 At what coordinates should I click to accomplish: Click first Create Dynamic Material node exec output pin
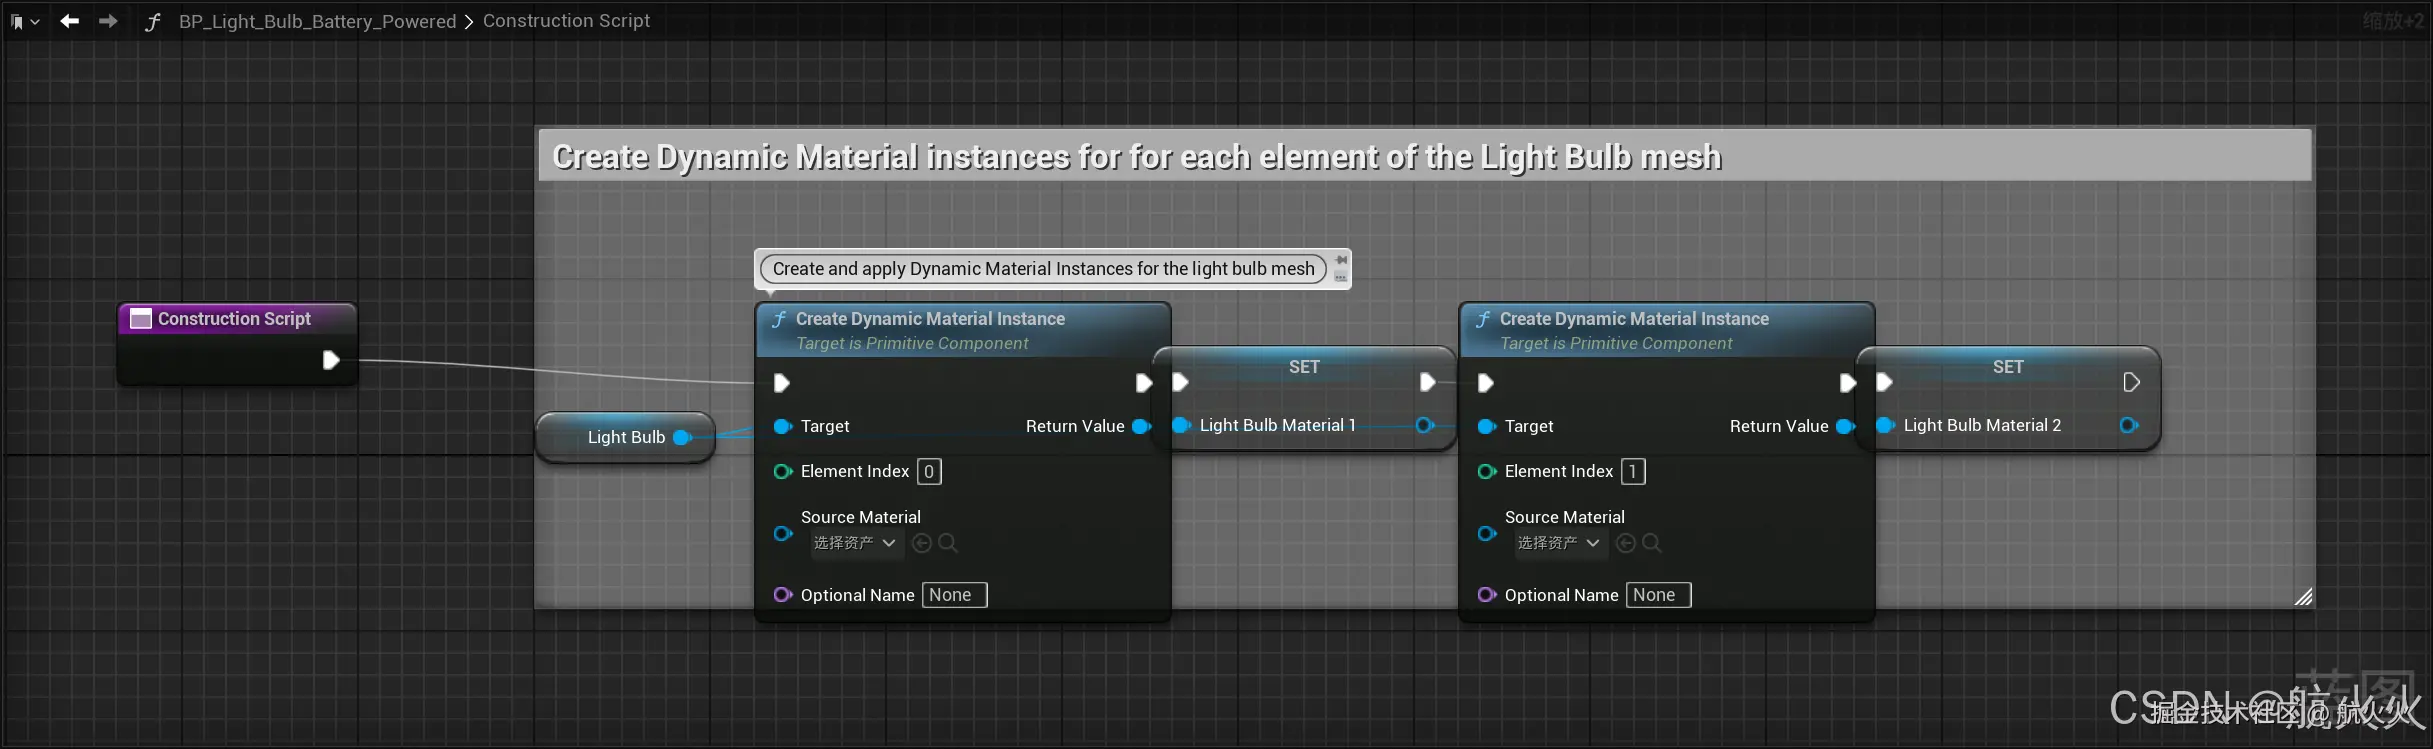coord(1143,383)
